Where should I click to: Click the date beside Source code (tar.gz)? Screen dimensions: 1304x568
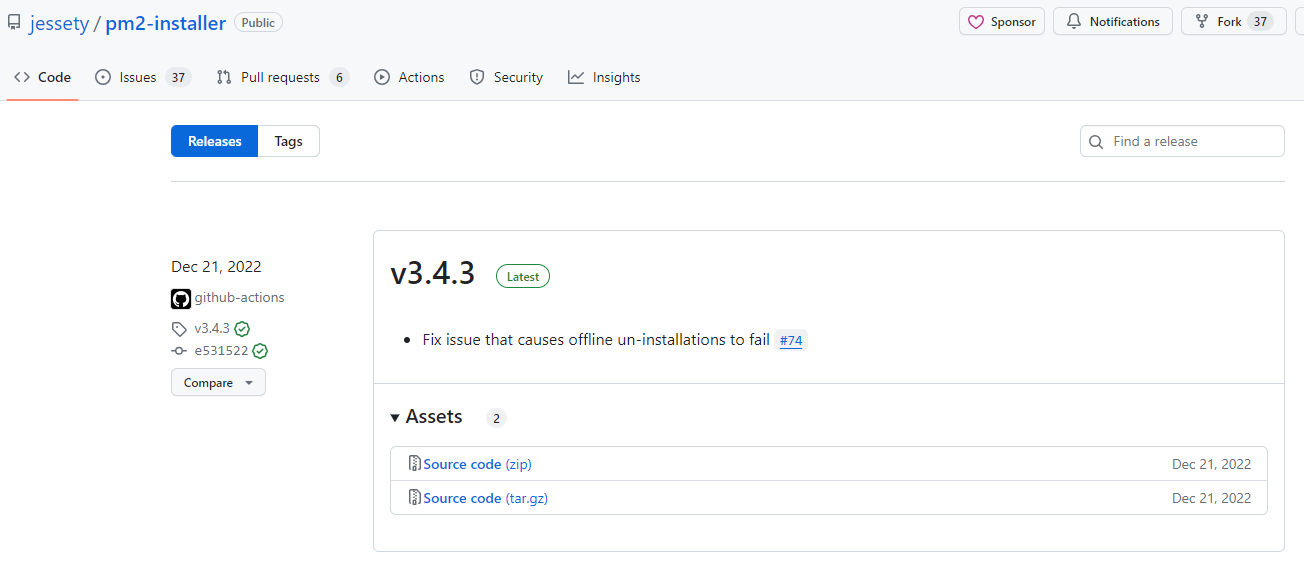[x=1211, y=498]
